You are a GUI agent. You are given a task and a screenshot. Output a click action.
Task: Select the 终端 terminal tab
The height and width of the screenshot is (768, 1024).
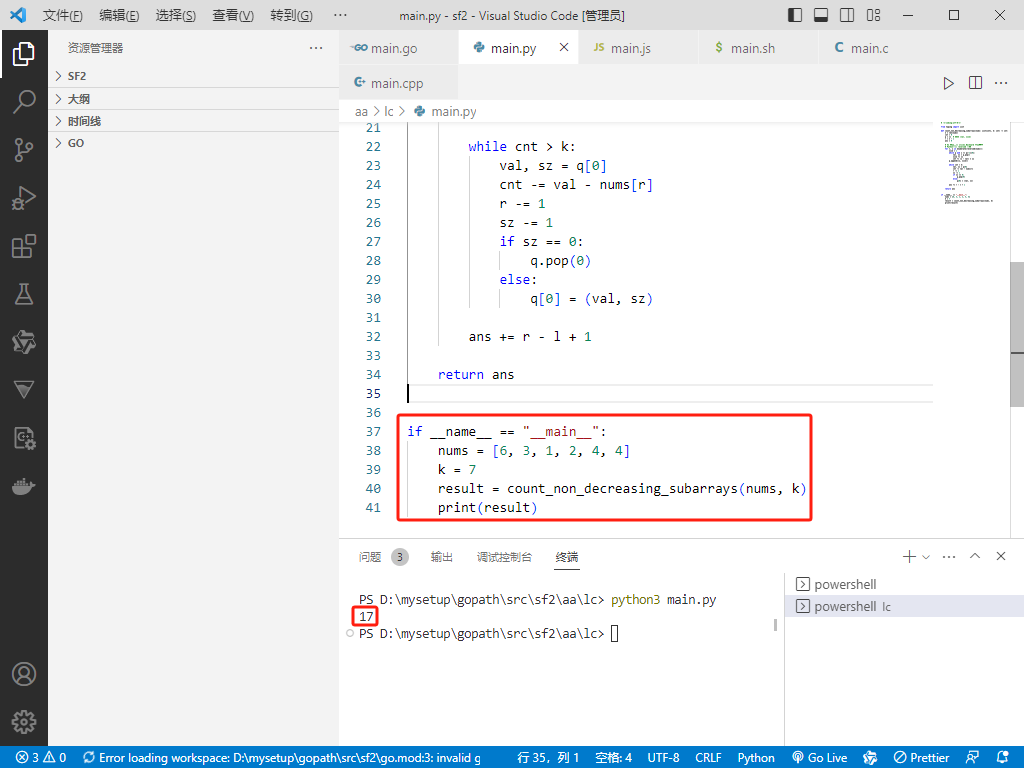coord(567,557)
